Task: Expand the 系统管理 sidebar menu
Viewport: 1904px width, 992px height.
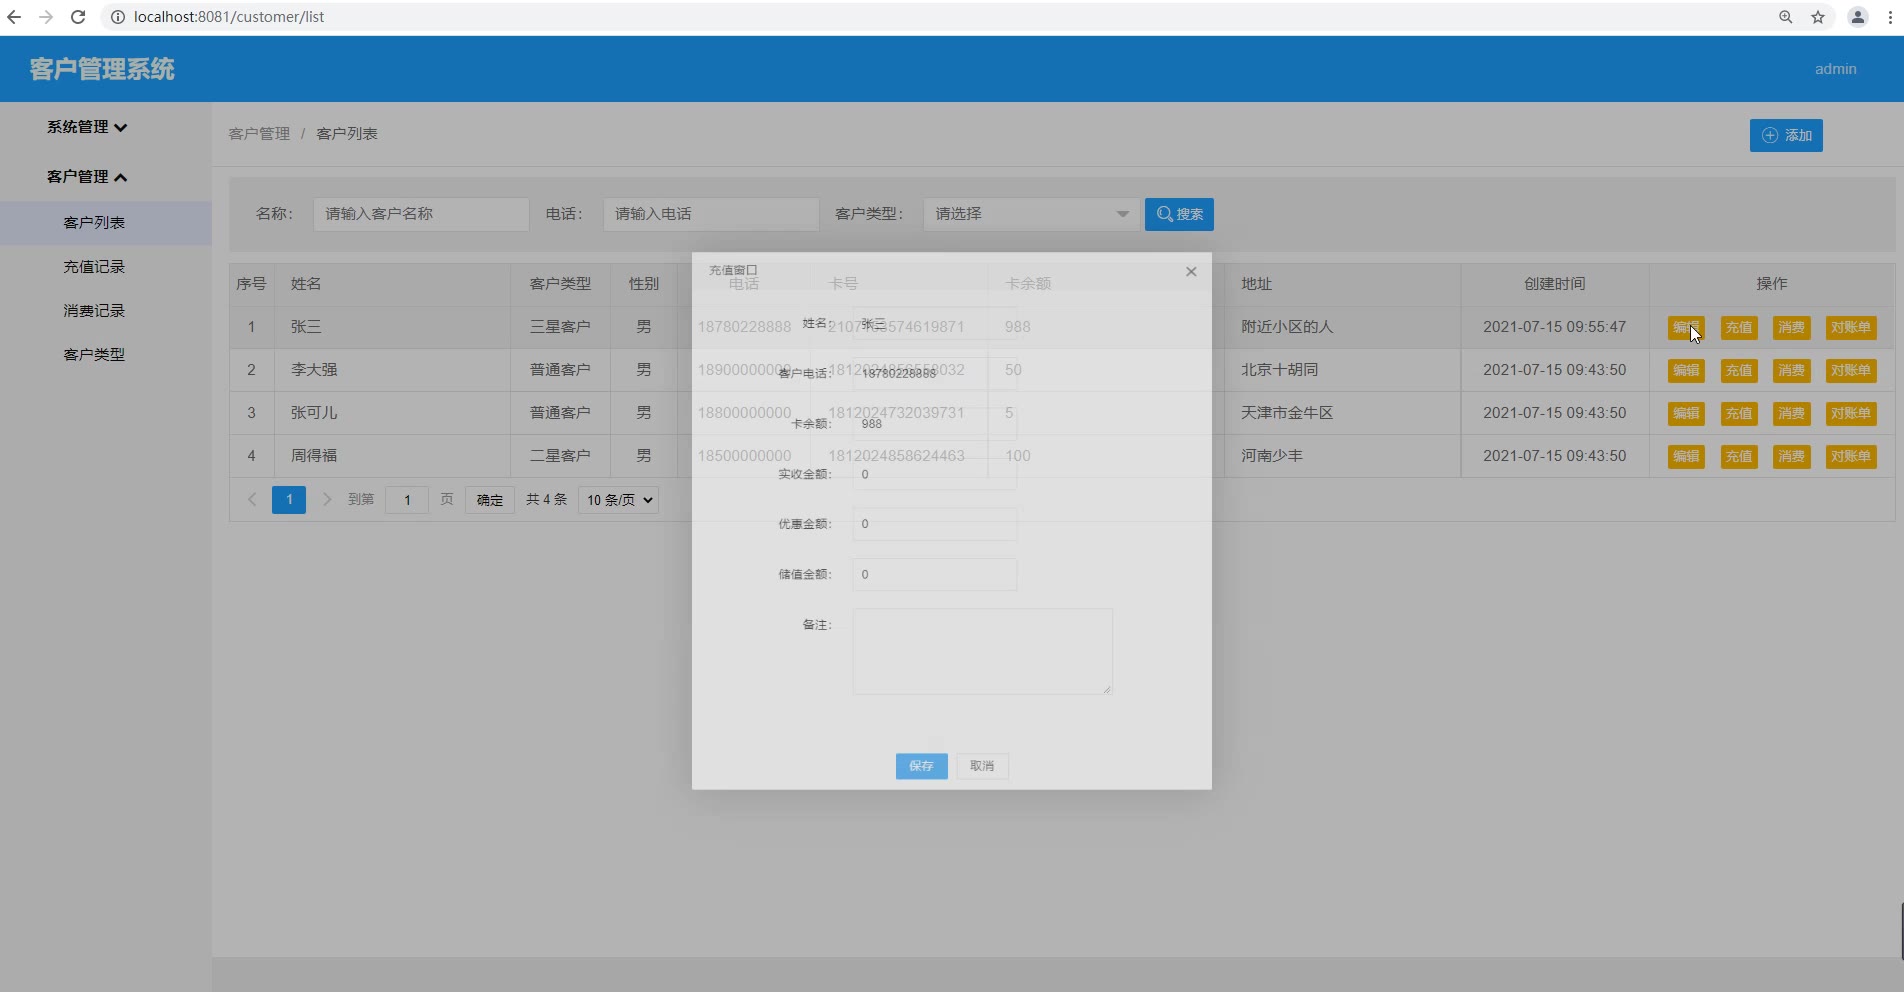Action: click(87, 127)
